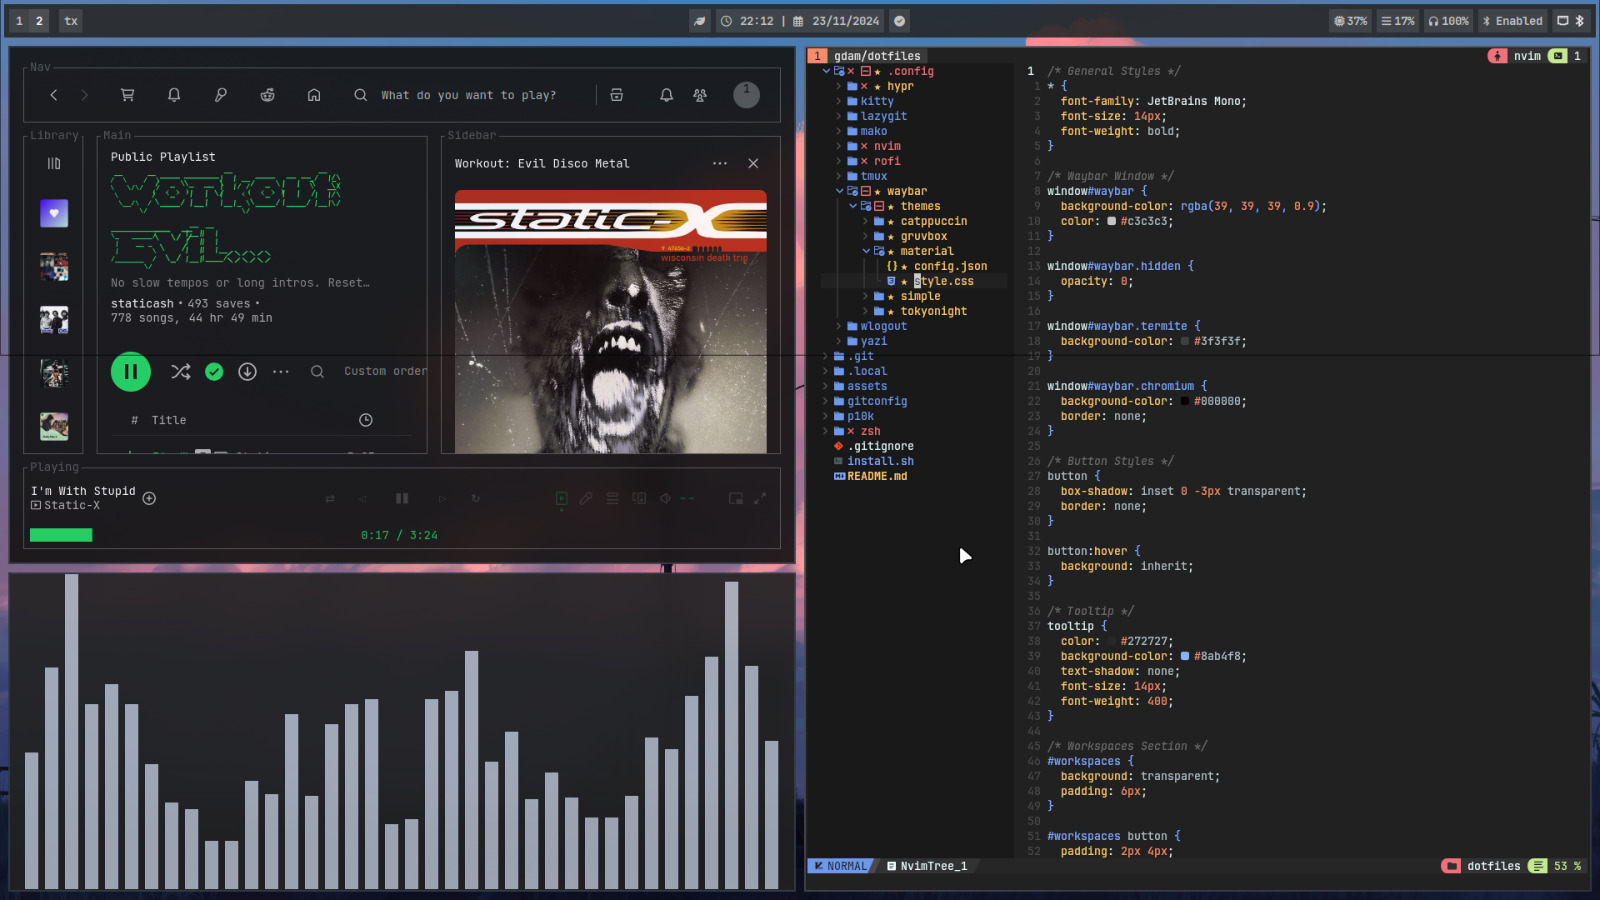Sort tracks by the Title column header
This screenshot has height=900, width=1600.
tap(169, 420)
